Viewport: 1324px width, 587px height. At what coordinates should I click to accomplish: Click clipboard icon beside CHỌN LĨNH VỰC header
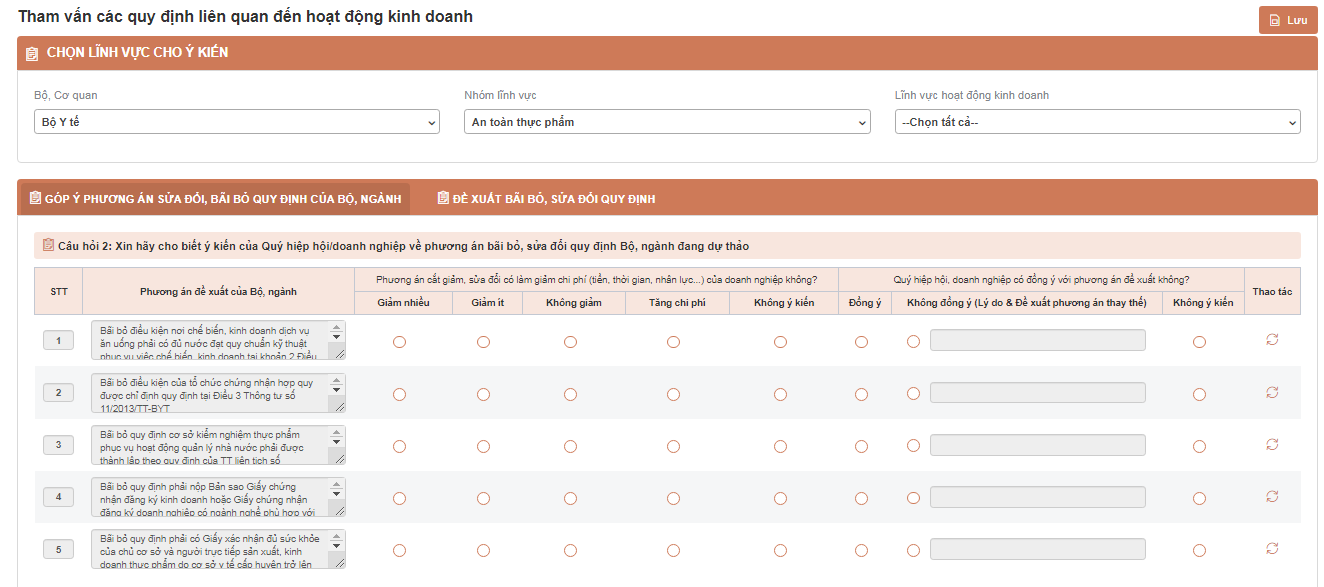pyautogui.click(x=32, y=53)
